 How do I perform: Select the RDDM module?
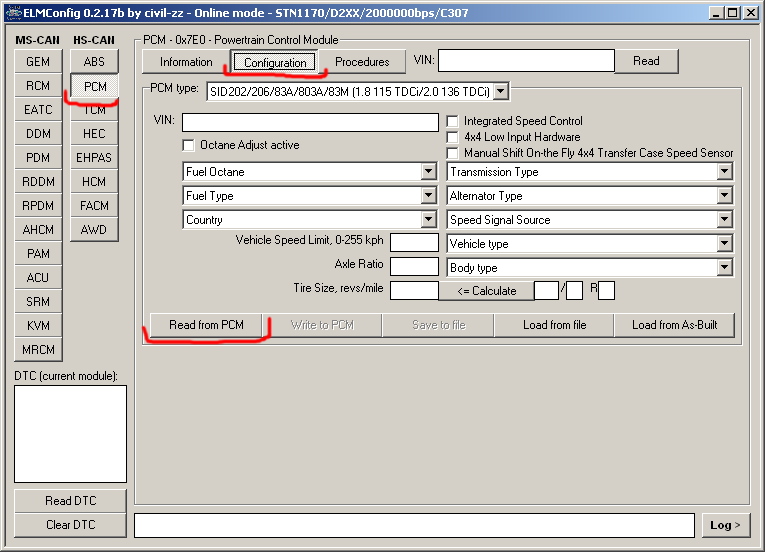[x=39, y=182]
